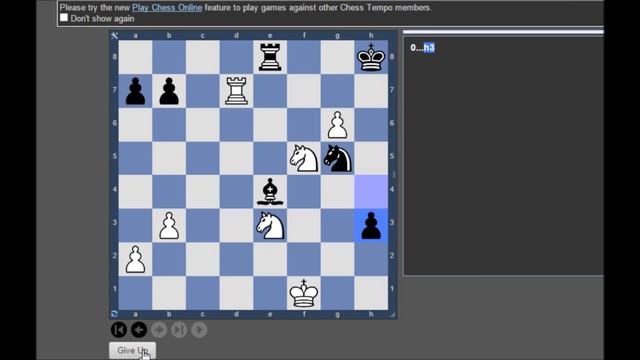
Task: Flip the board using the rotate icon
Action: click(x=114, y=313)
